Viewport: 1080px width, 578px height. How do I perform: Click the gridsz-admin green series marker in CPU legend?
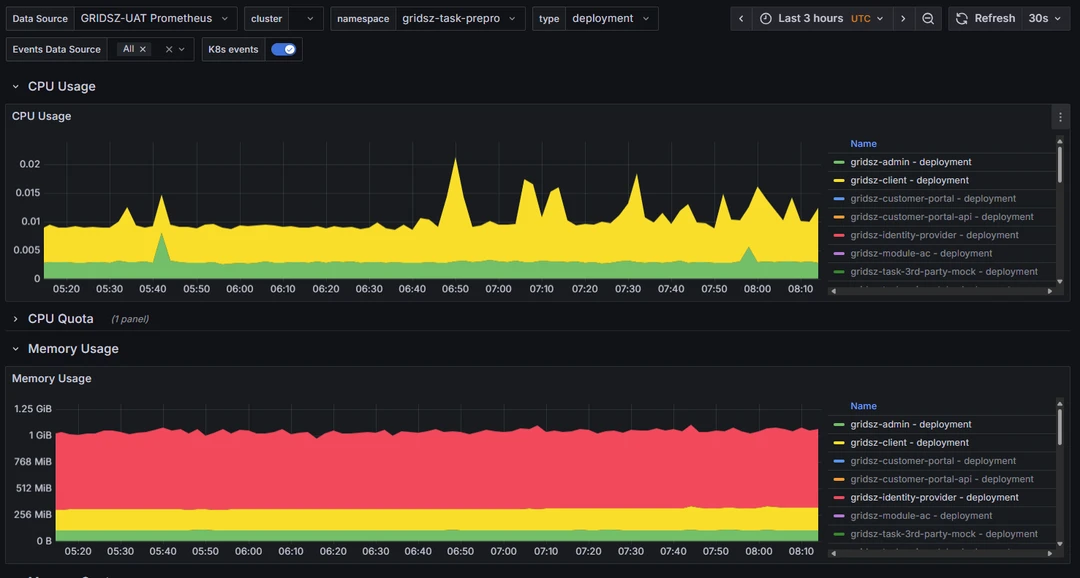(x=839, y=162)
